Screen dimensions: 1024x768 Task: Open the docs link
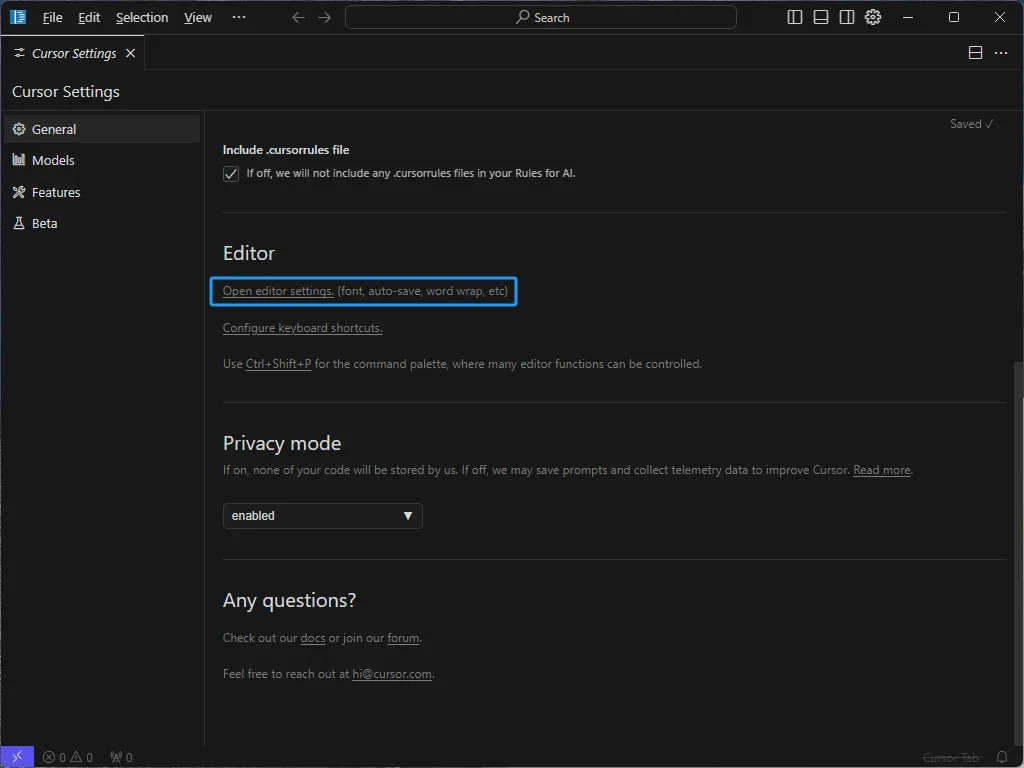pos(313,638)
